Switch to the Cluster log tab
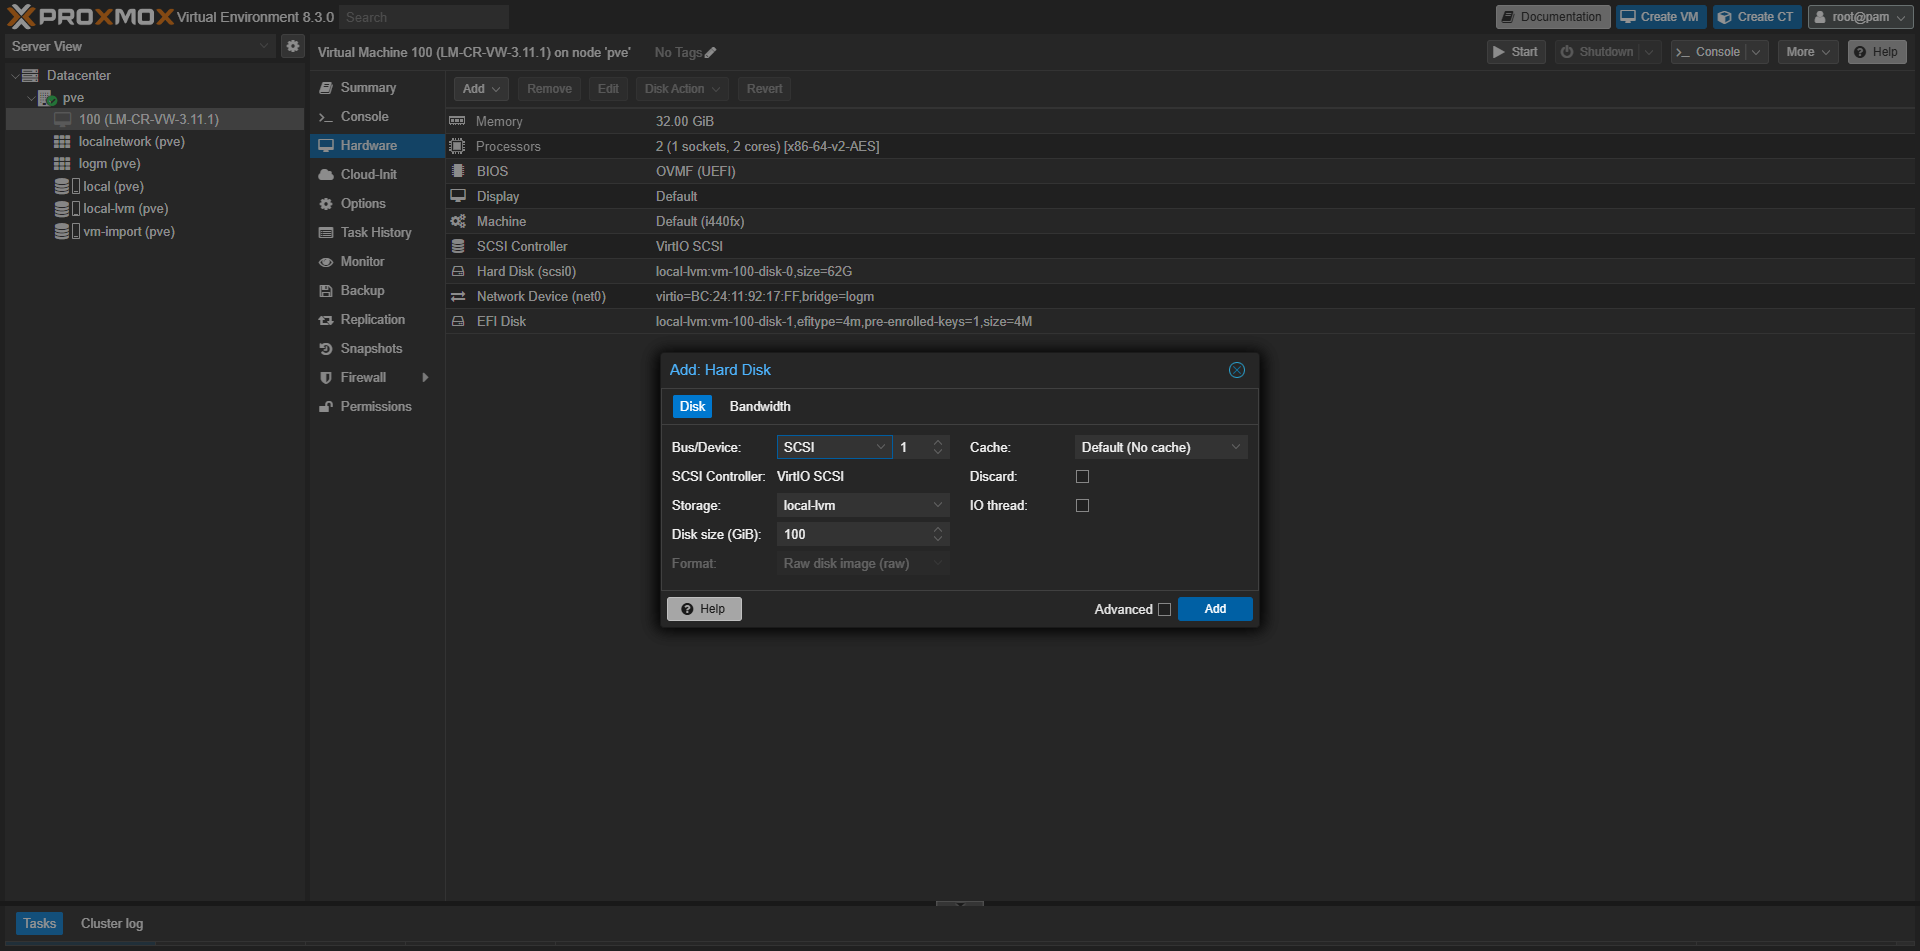 coord(112,924)
